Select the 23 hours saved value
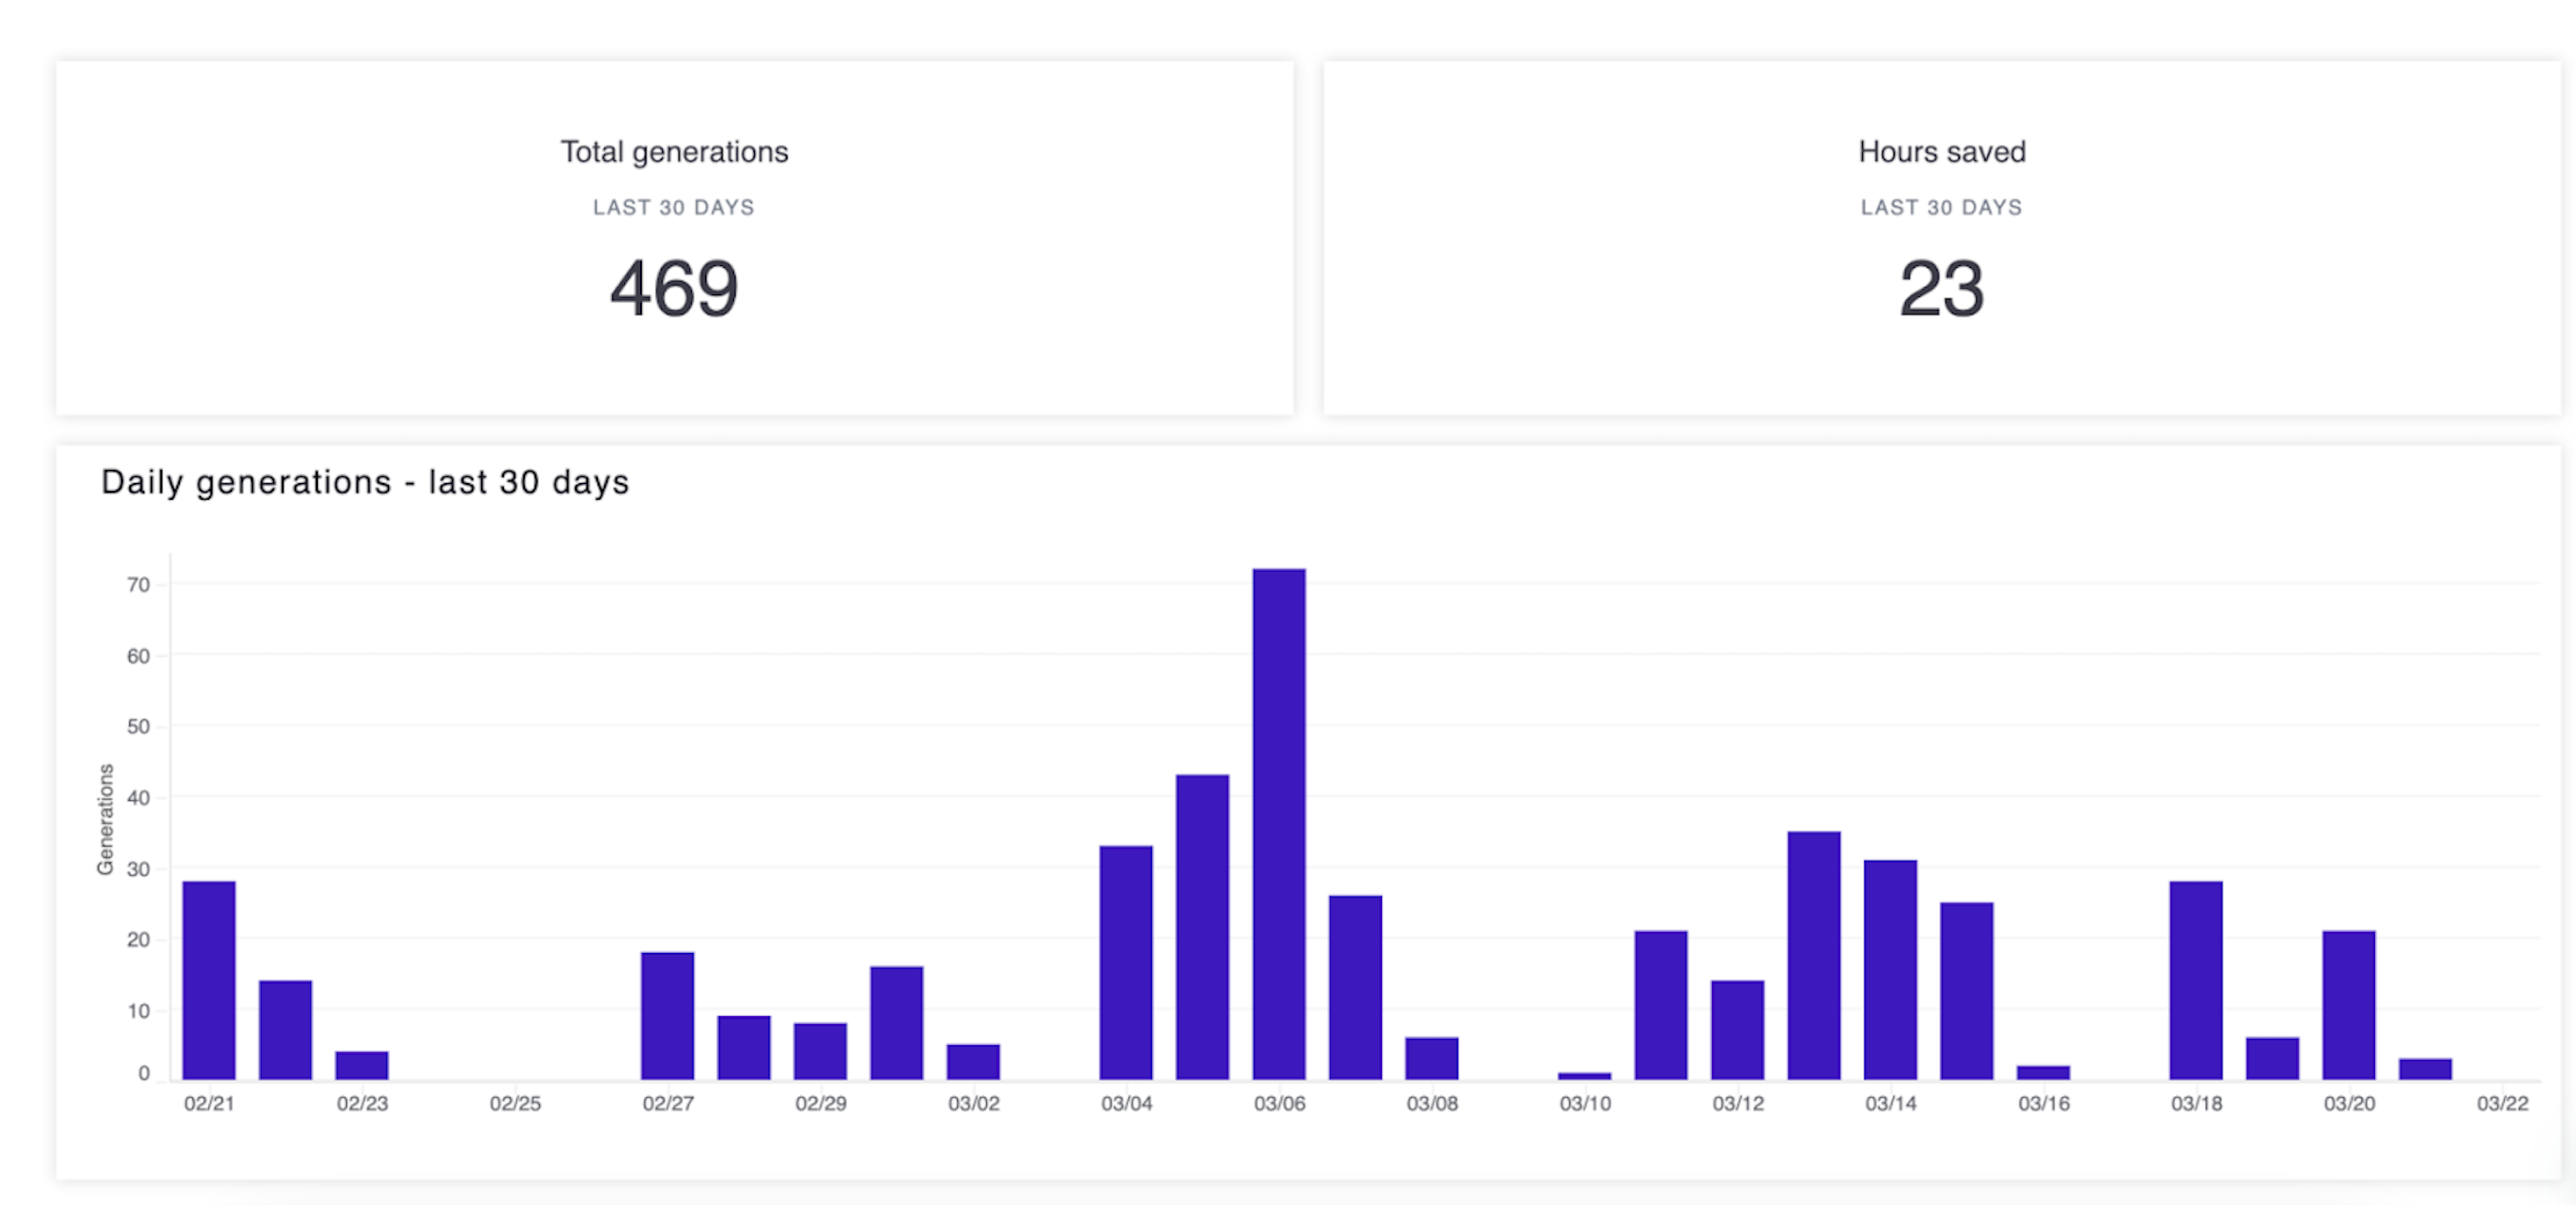This screenshot has width=2576, height=1205. coord(1942,288)
